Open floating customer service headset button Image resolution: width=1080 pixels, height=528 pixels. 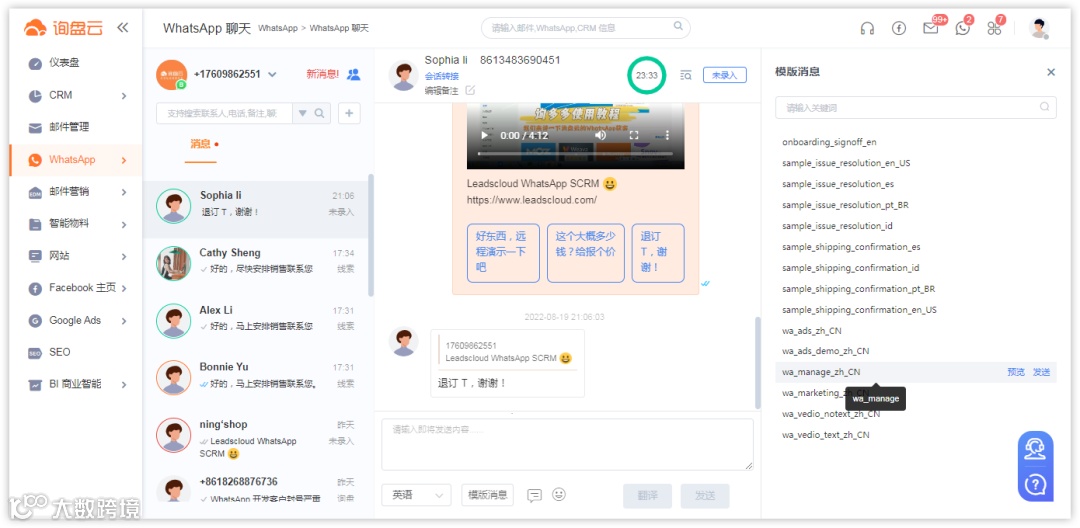[x=1035, y=450]
